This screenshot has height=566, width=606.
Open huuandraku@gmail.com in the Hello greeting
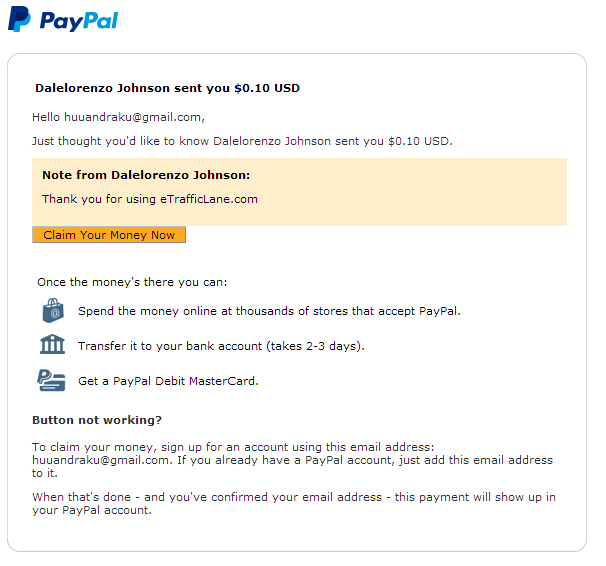coord(133,117)
